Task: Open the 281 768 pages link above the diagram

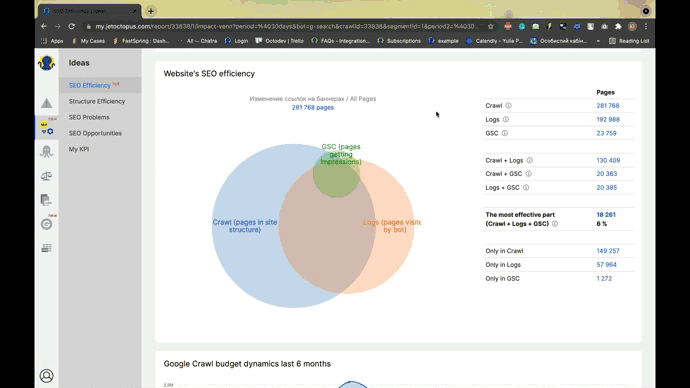Action: coord(313,107)
